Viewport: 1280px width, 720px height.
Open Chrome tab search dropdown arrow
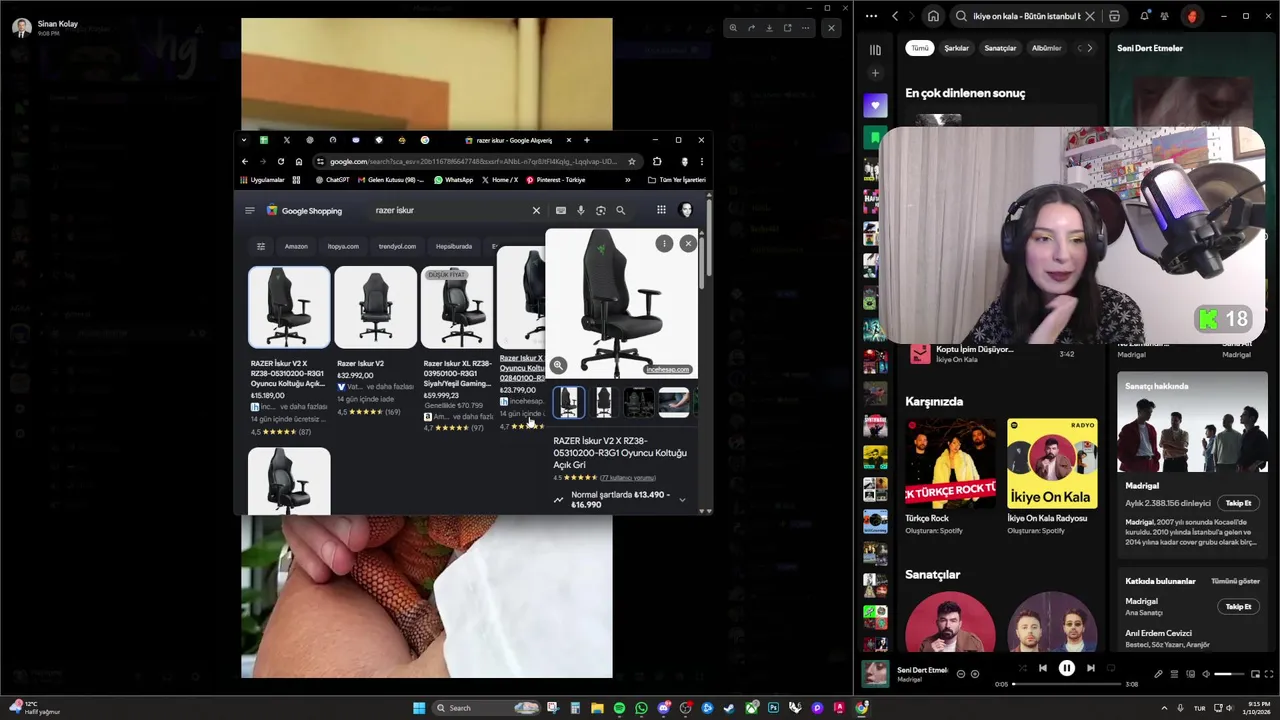pyautogui.click(x=245, y=140)
